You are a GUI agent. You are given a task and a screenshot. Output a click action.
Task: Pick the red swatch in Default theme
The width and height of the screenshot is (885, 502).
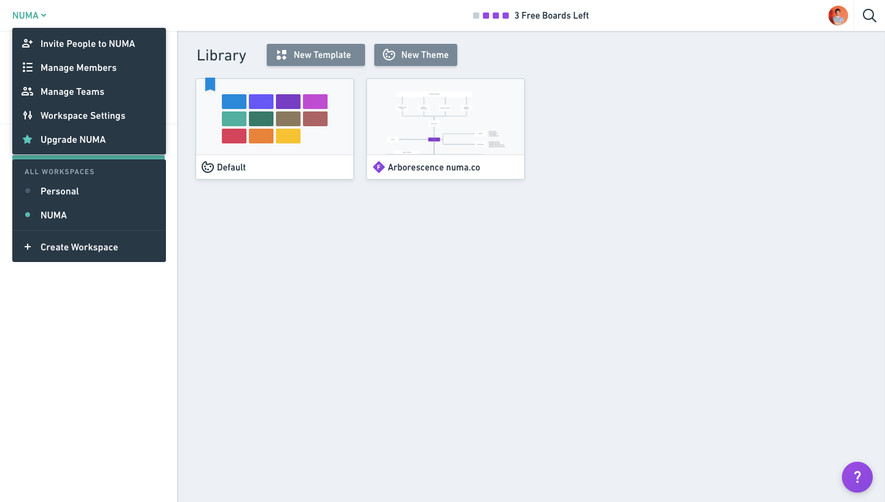pyautogui.click(x=234, y=136)
